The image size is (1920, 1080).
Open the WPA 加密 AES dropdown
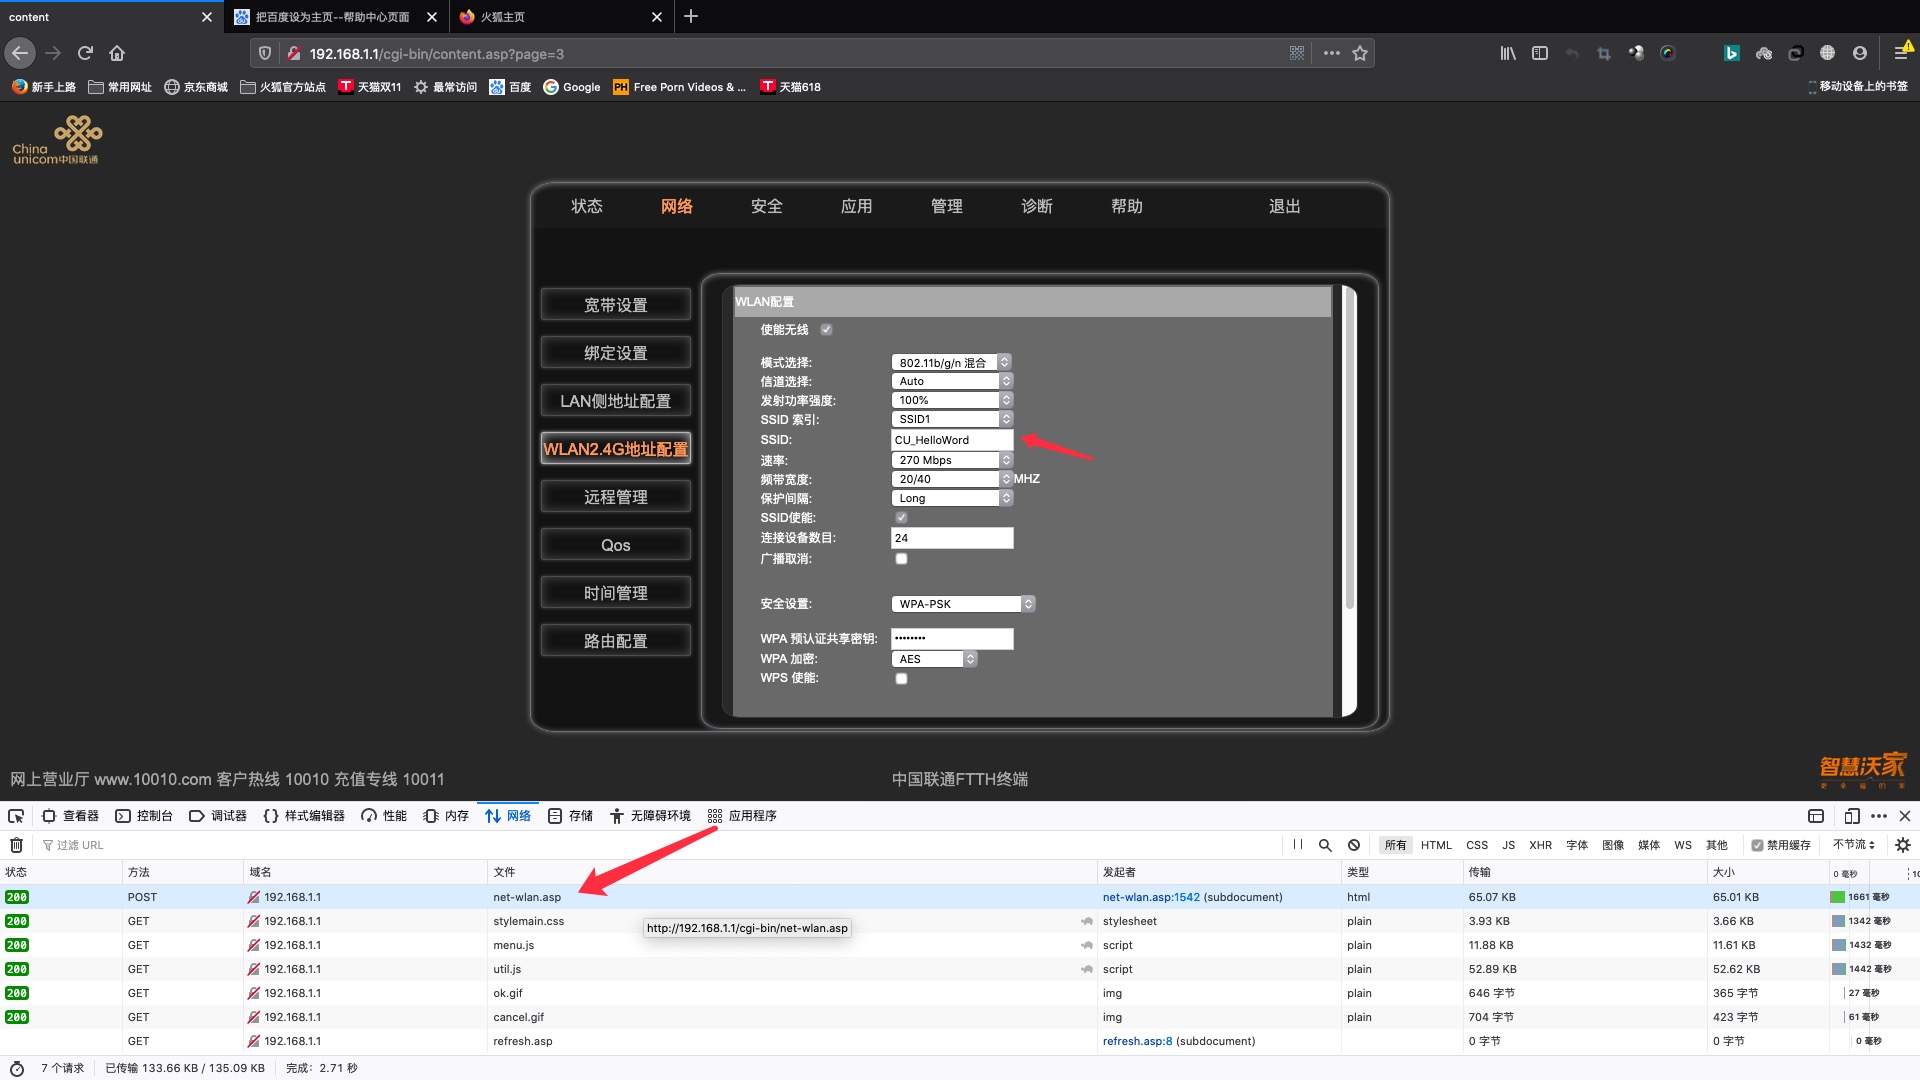(933, 659)
